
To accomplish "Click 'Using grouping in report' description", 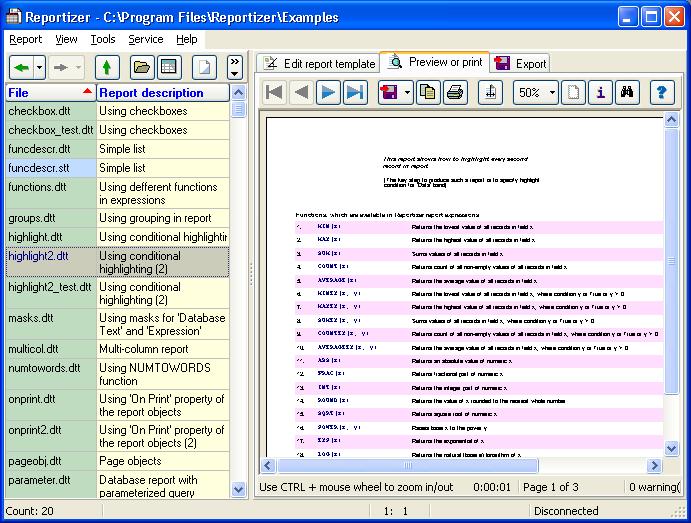I will click(x=163, y=218).
